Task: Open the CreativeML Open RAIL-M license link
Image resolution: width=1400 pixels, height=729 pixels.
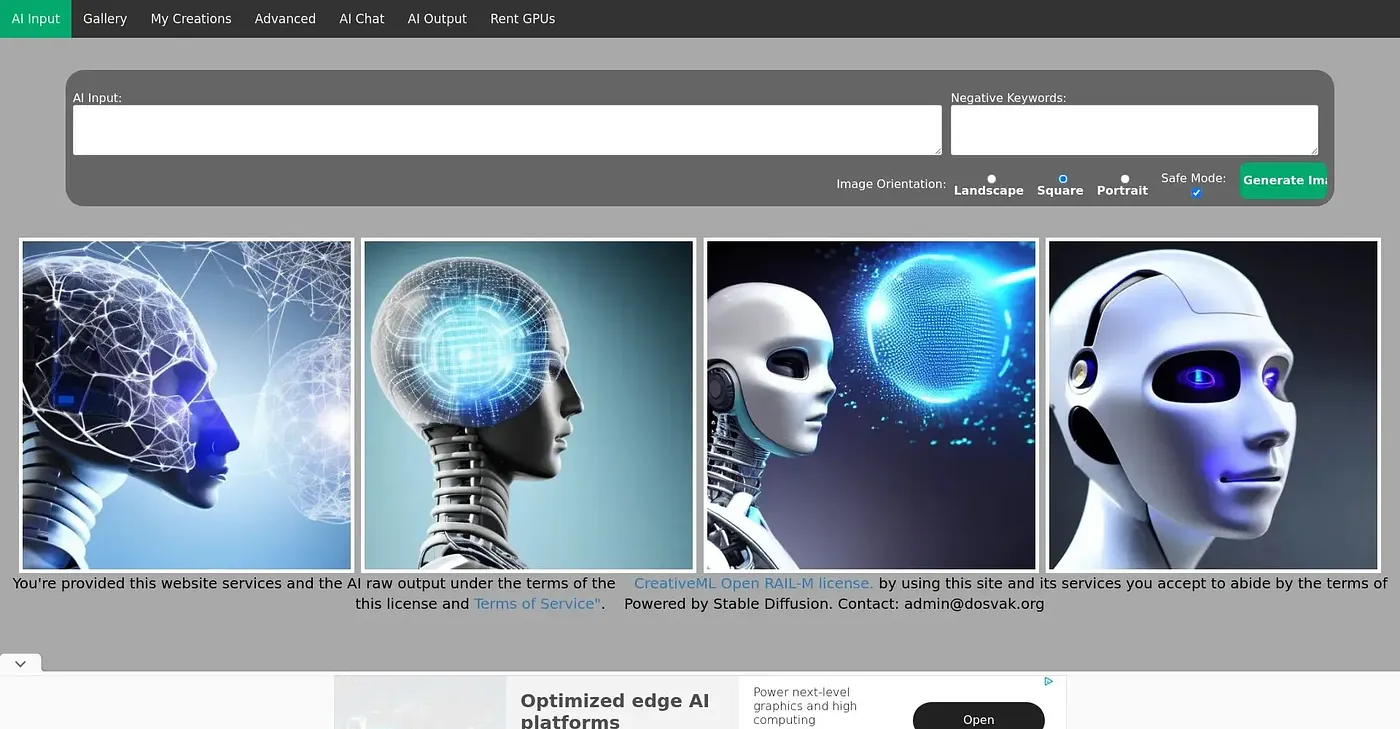Action: pos(754,583)
